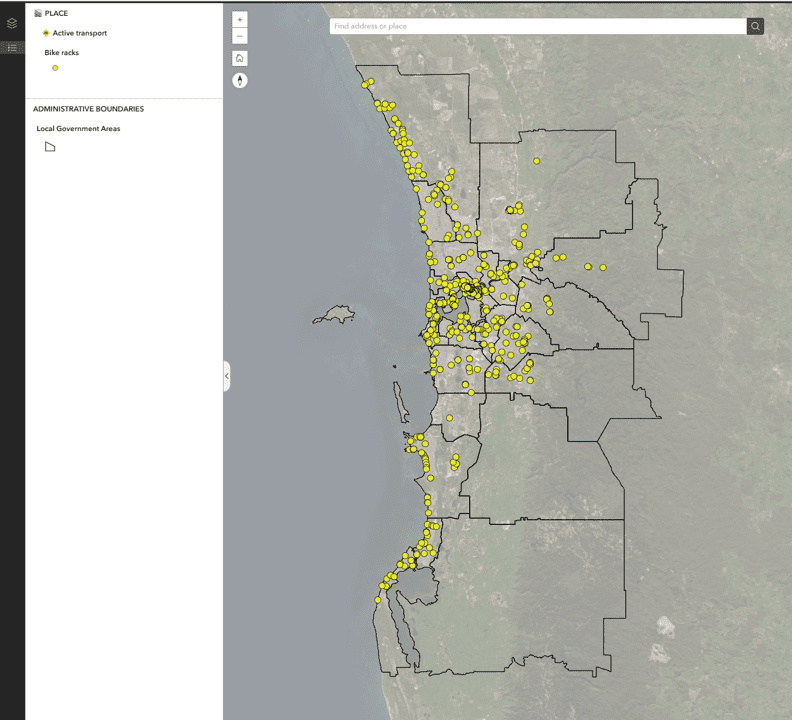Viewport: 792px width, 720px height.
Task: Collapse the legend side panel
Action: coord(227,376)
